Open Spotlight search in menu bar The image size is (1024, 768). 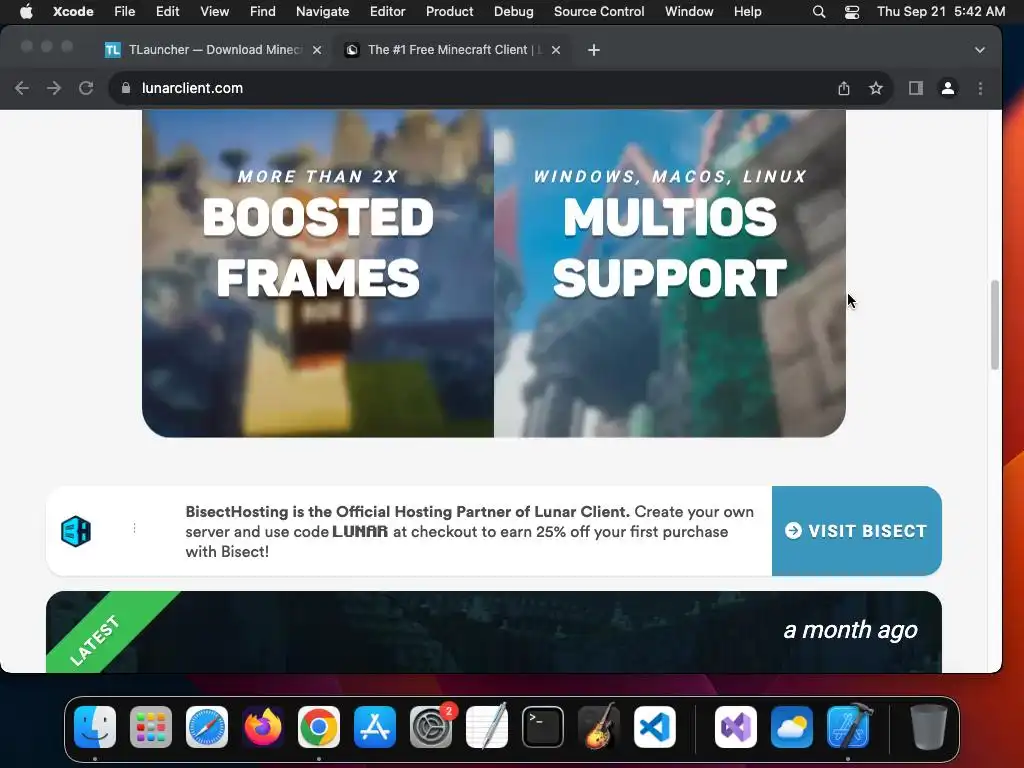(819, 12)
